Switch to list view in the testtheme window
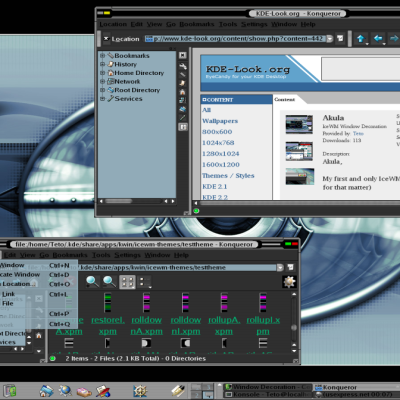 pyautogui.click(x=145, y=282)
